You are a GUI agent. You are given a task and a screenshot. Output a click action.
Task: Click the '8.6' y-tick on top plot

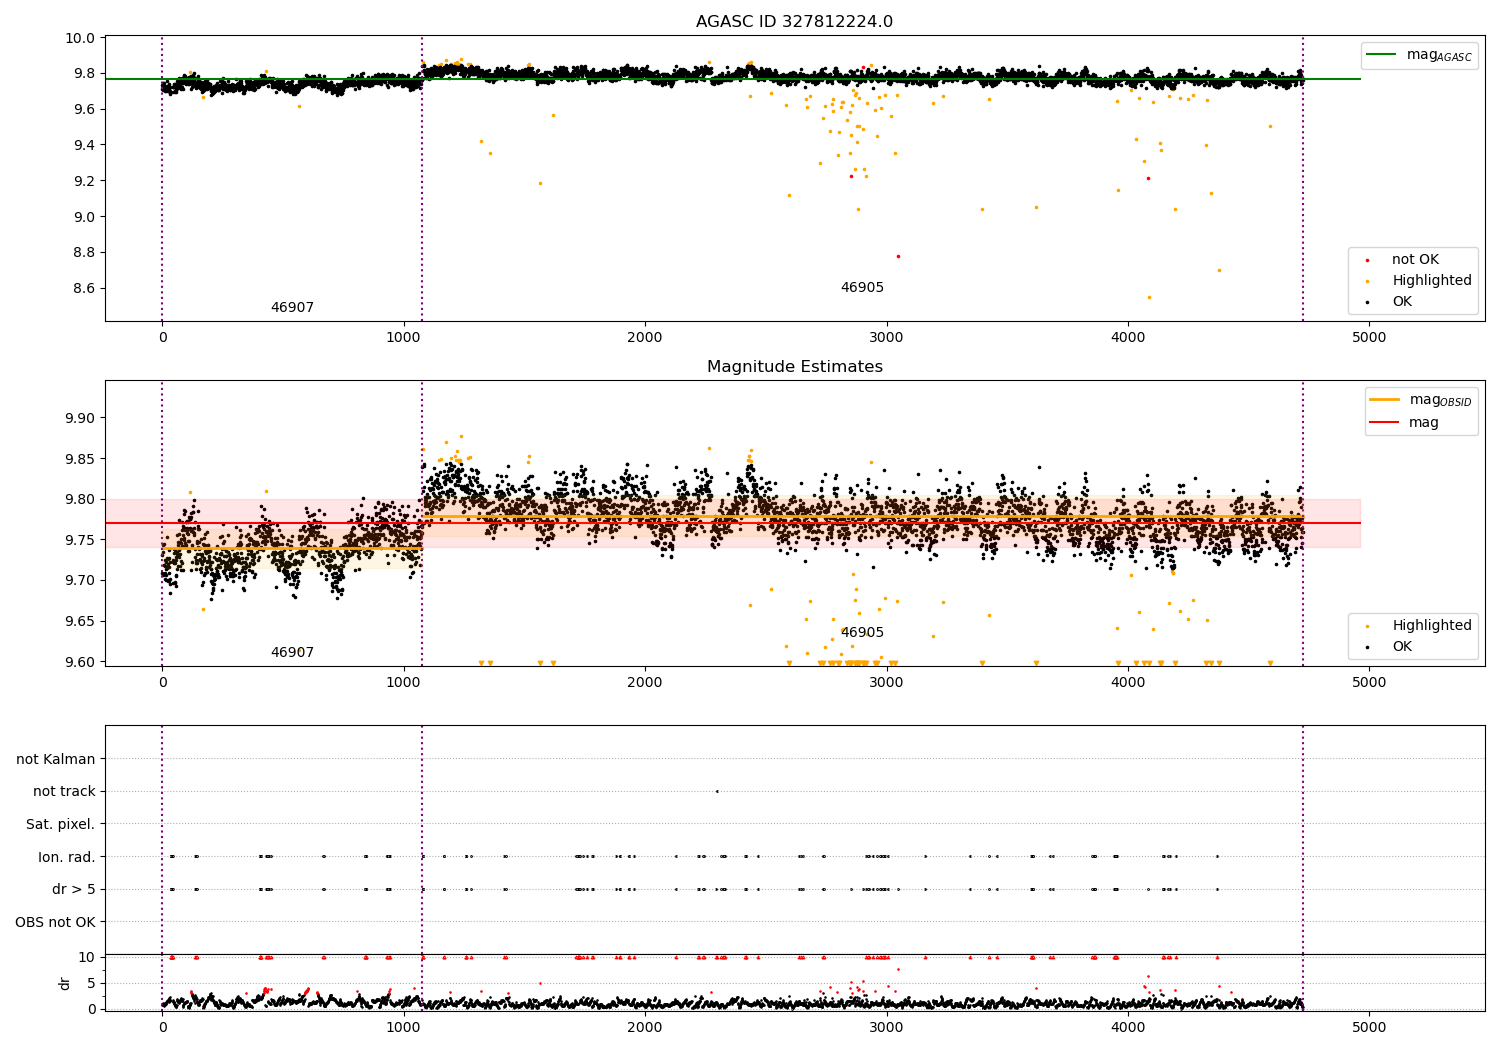coord(86,288)
